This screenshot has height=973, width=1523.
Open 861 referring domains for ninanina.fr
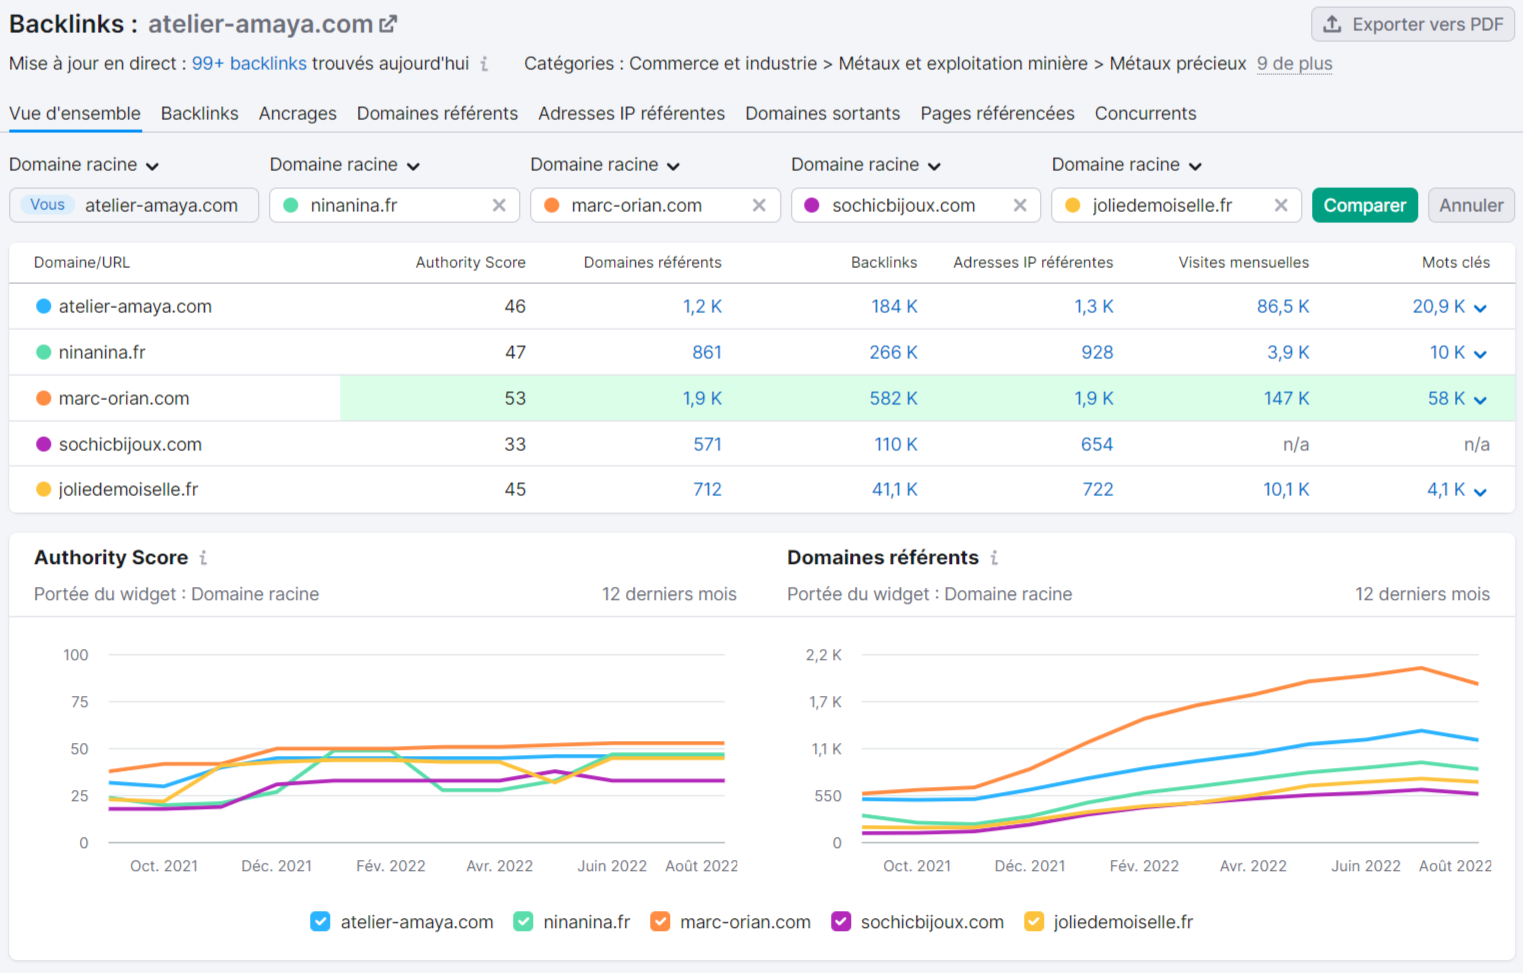(707, 352)
